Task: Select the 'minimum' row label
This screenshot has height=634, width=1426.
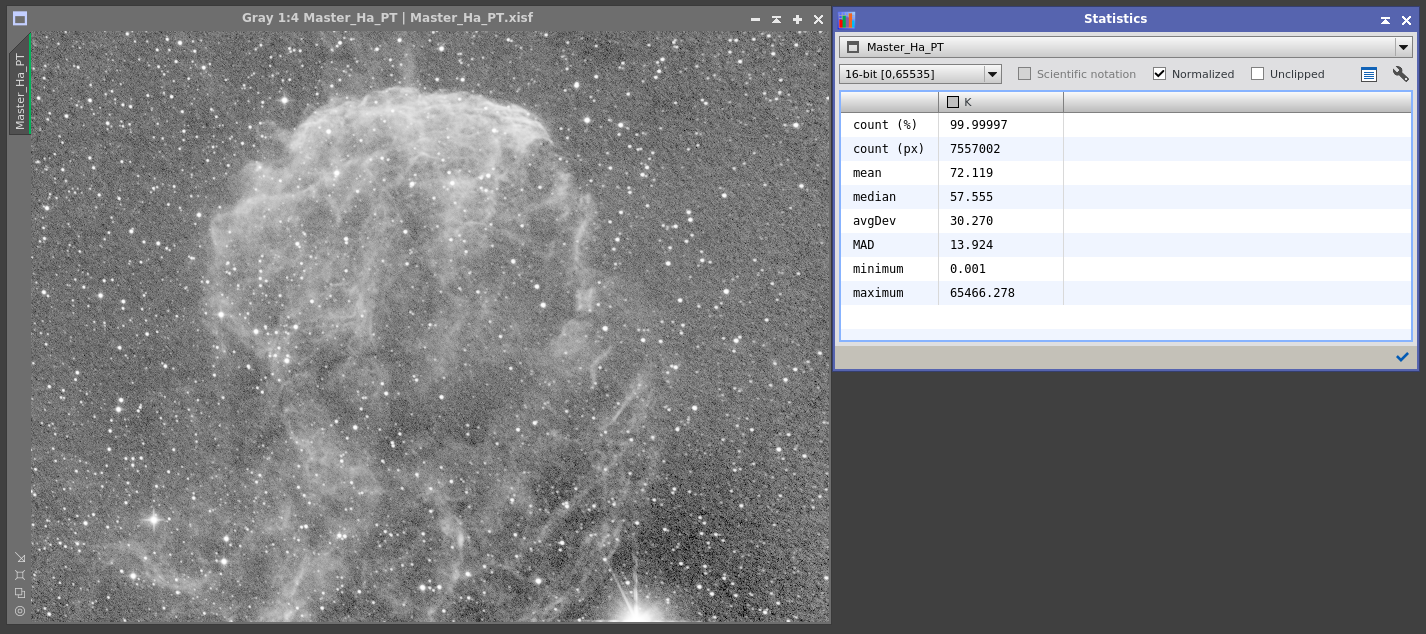Action: pyautogui.click(x=878, y=269)
